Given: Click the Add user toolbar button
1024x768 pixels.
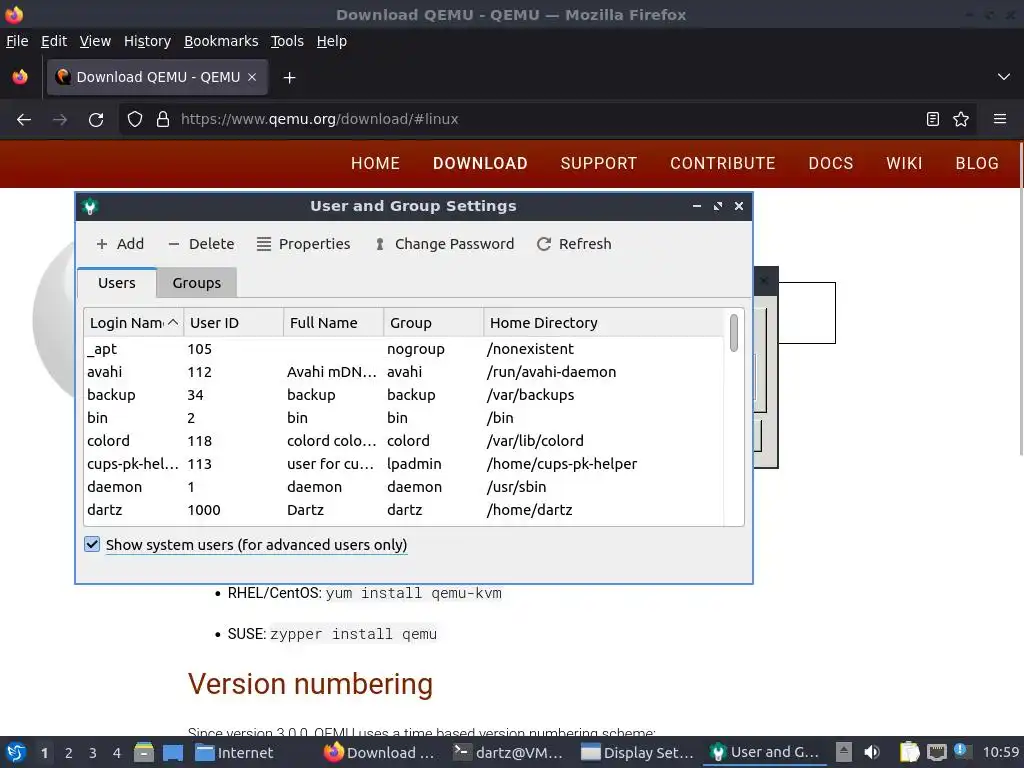Looking at the screenshot, I should point(120,244).
